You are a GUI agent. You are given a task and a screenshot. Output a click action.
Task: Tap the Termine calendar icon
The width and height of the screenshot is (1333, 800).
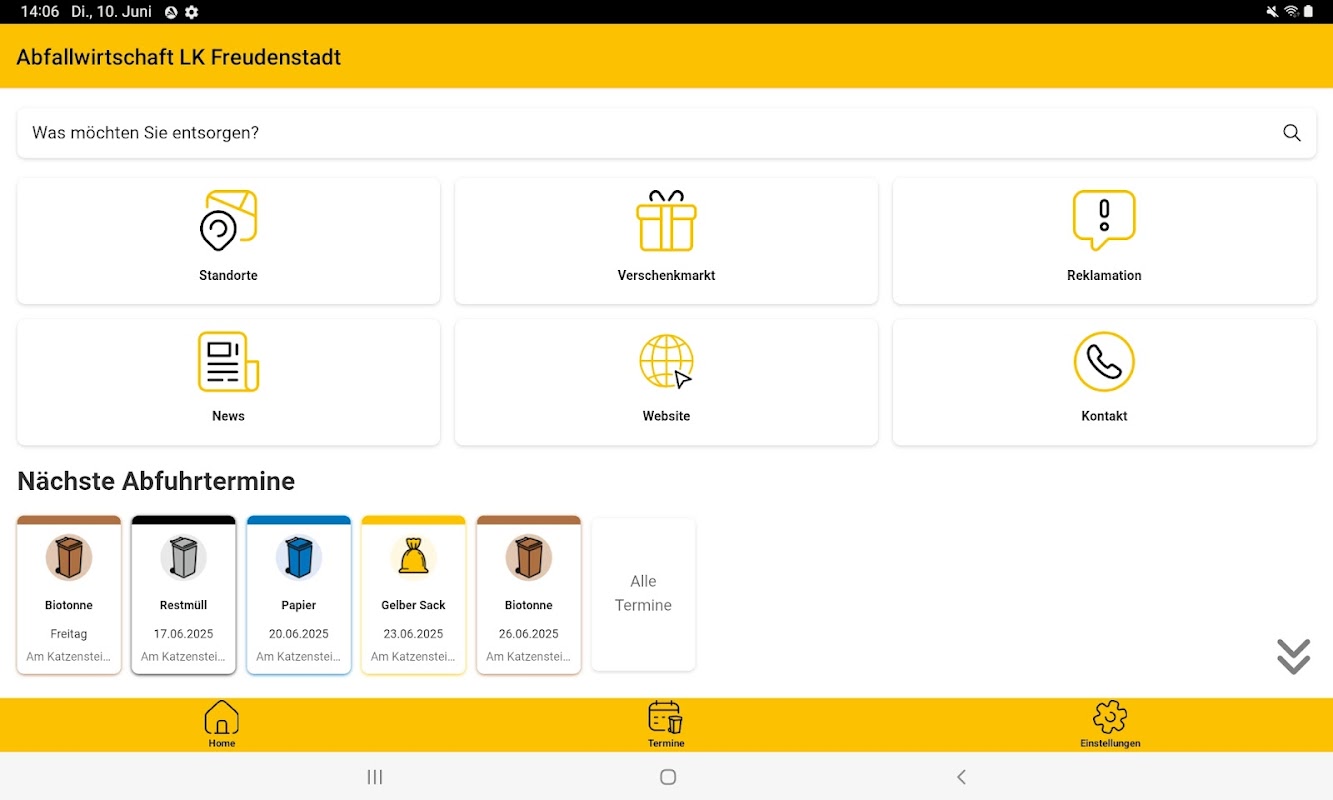[666, 717]
